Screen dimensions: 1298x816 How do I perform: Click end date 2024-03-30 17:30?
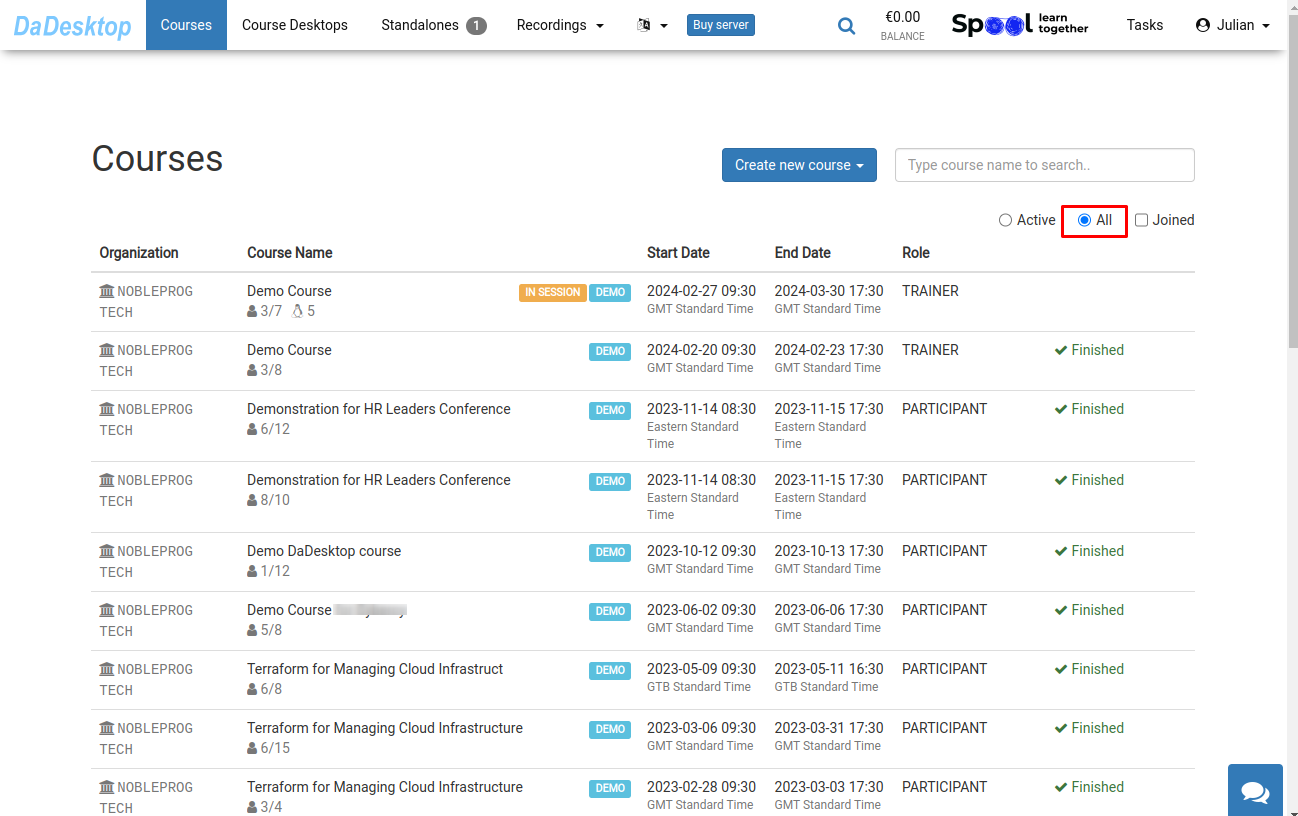829,291
